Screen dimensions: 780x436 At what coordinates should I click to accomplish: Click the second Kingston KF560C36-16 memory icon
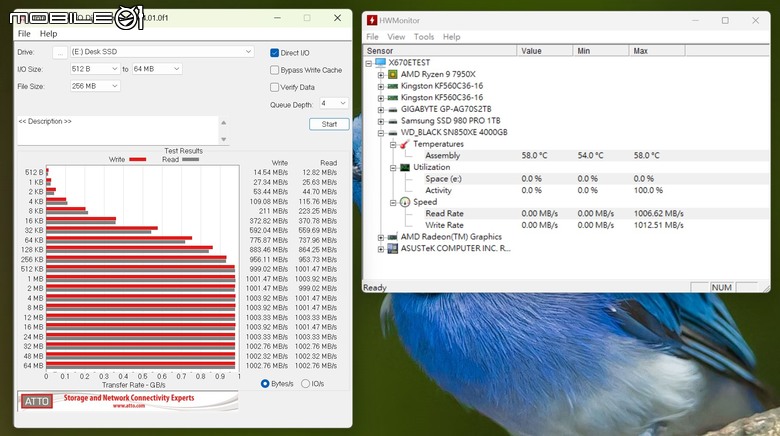392,98
